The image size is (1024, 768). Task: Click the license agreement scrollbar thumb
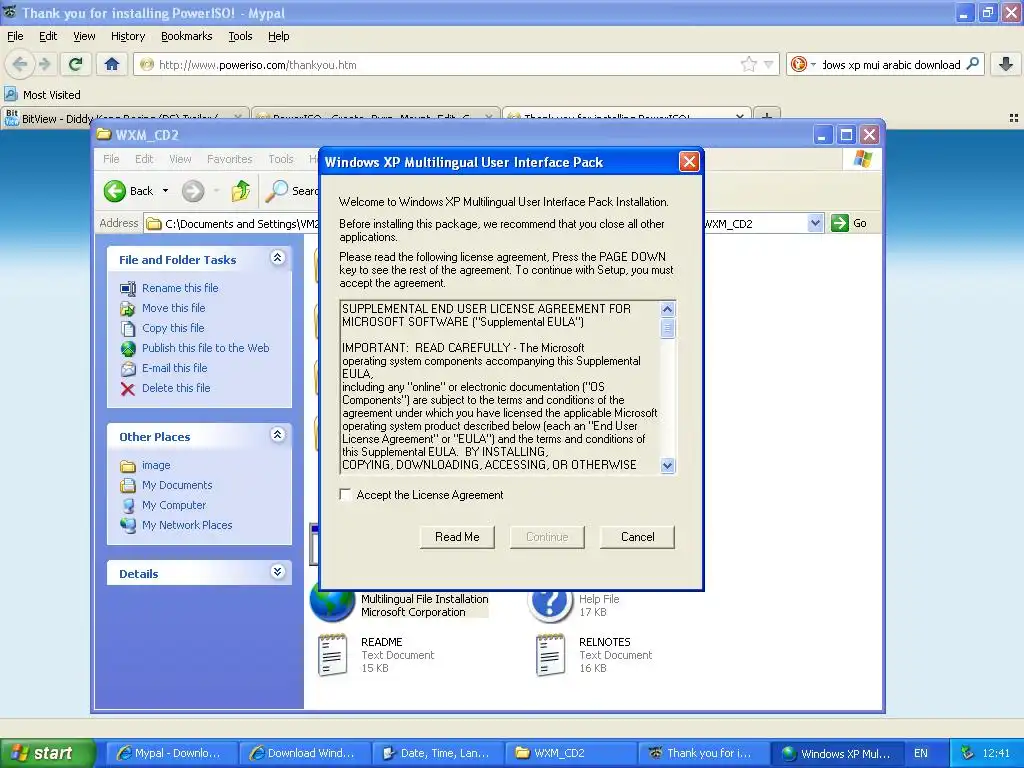tap(667, 327)
